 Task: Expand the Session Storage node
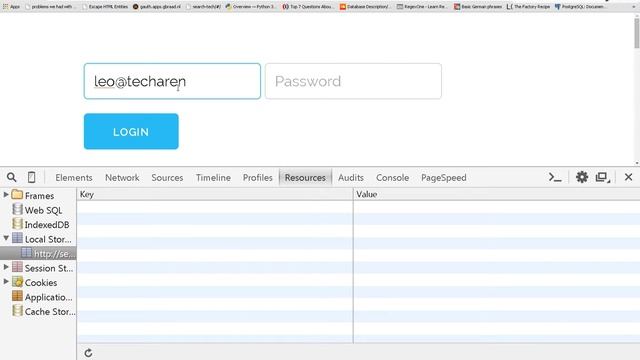pos(6,267)
